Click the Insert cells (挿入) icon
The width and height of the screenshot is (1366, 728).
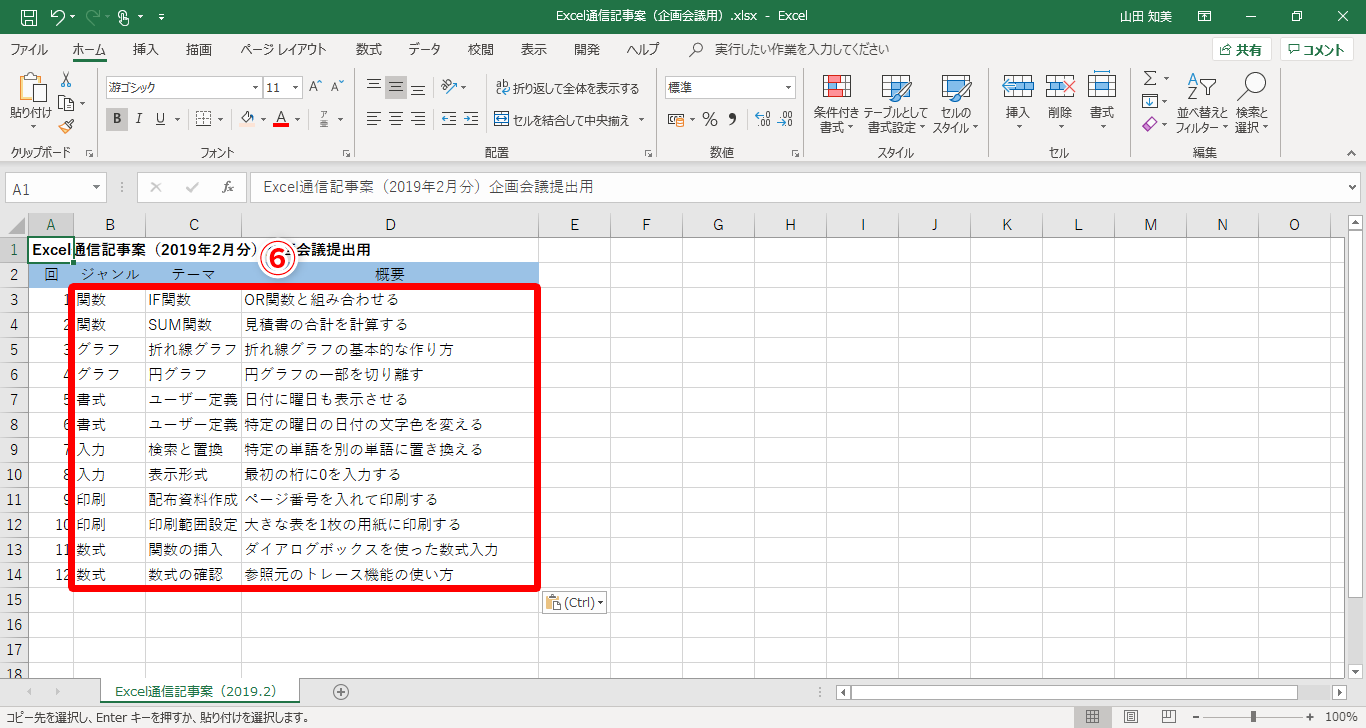1017,87
